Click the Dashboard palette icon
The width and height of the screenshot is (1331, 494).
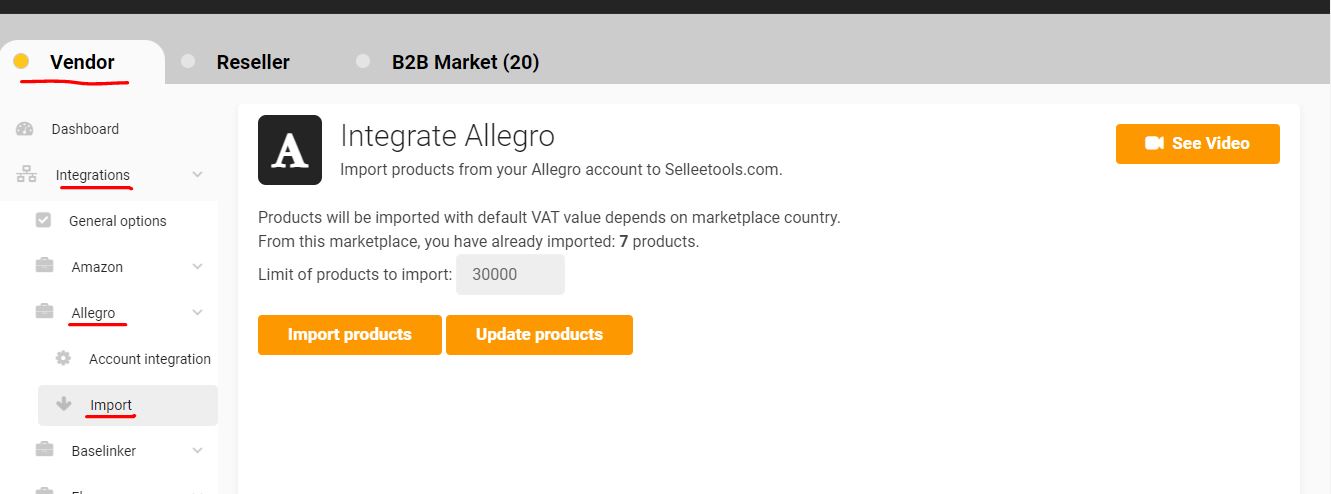click(x=25, y=129)
